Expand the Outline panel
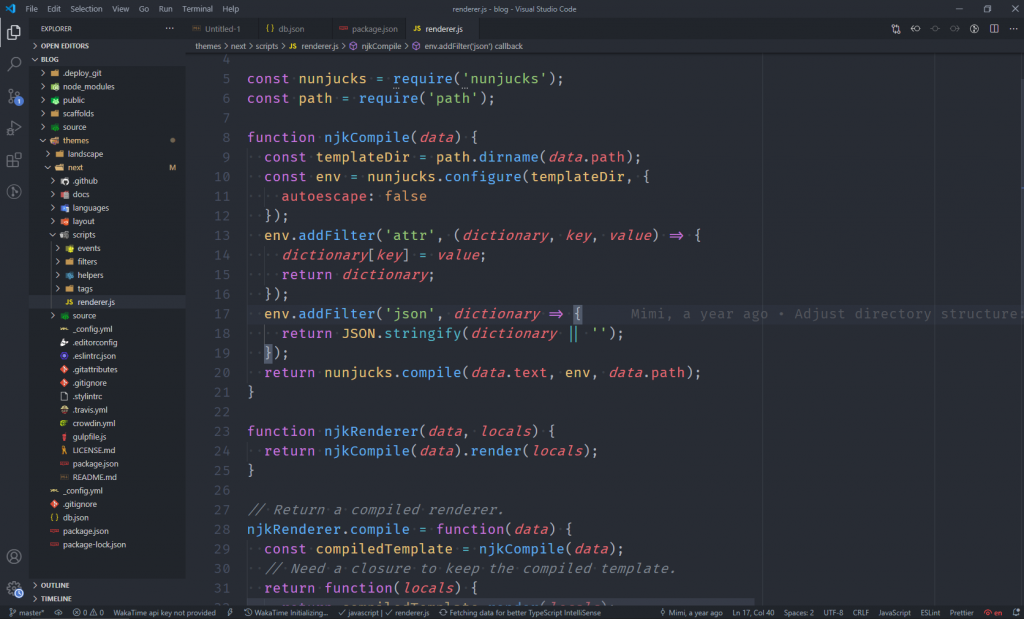The height and width of the screenshot is (619, 1024). pos(107,585)
